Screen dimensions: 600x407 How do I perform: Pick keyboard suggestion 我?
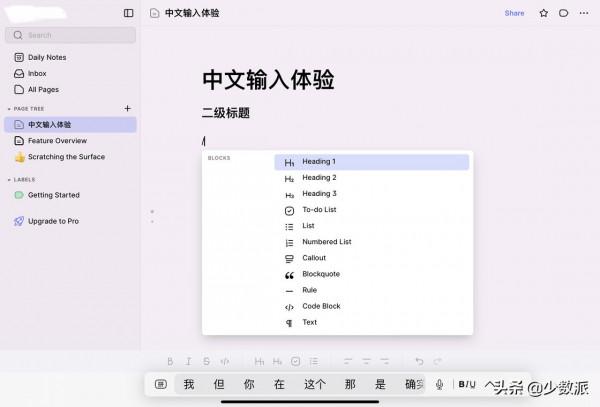point(189,384)
